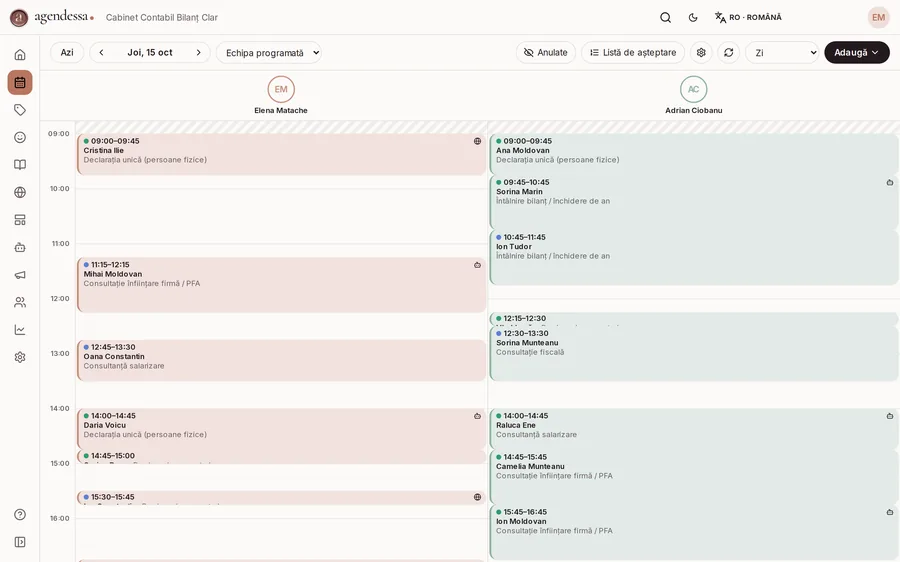900x562 pixels.
Task: Open Daria Voicu 14:00 appointment
Action: pos(282,428)
